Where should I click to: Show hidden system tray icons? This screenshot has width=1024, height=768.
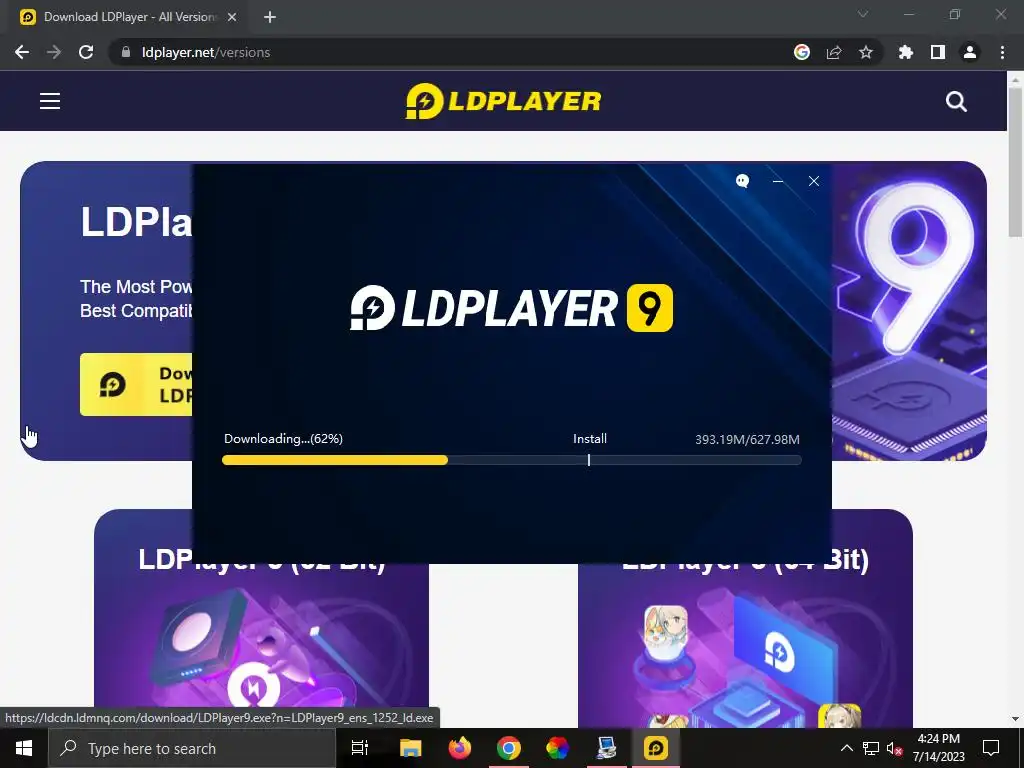coord(846,748)
